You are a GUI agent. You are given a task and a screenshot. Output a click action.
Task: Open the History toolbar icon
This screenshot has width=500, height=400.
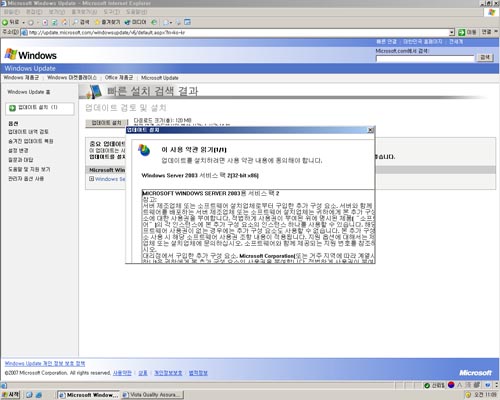[x=154, y=22]
